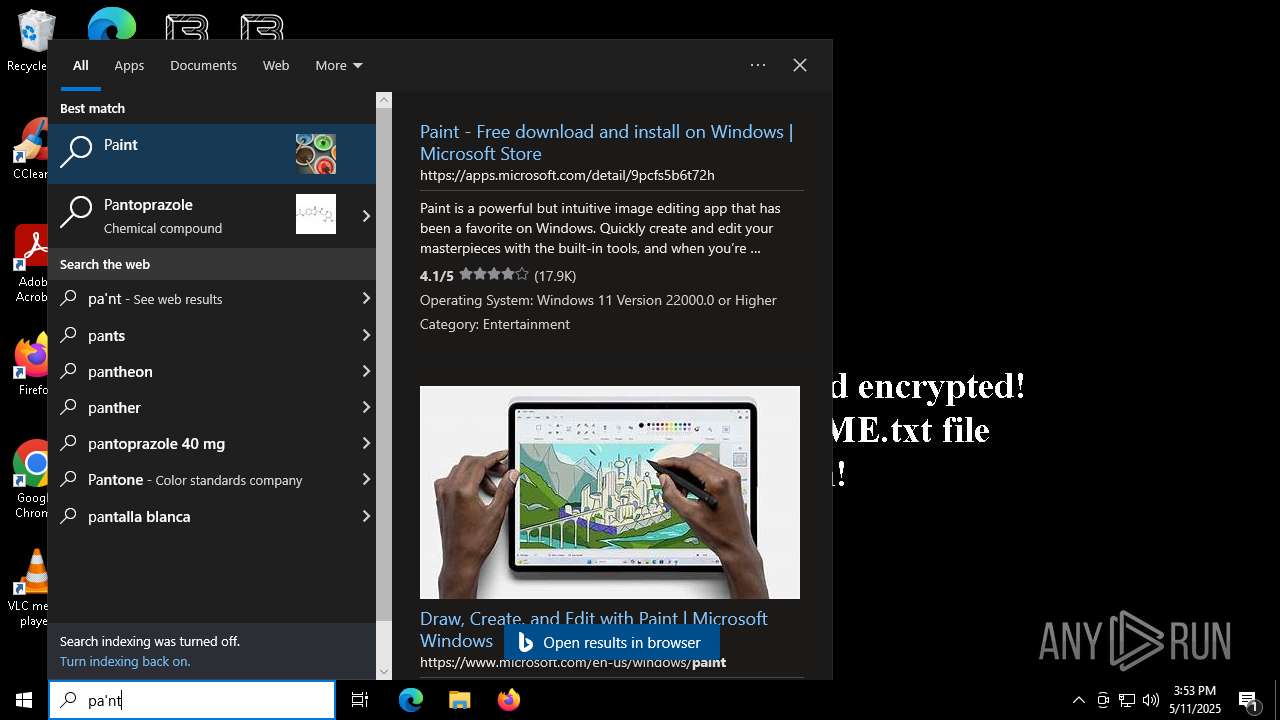This screenshot has width=1280, height=720.
Task: Open File Explorer from the taskbar
Action: 459,700
